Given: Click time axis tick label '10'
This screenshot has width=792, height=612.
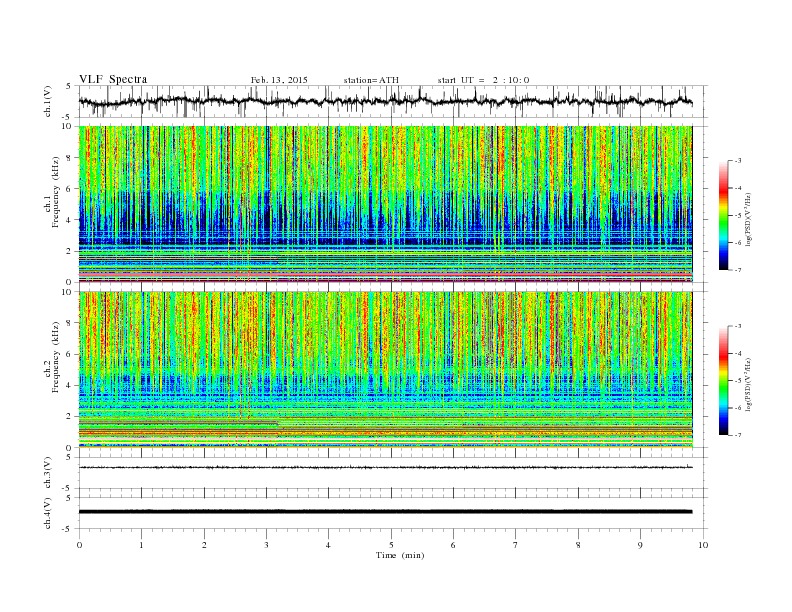Looking at the screenshot, I should pyautogui.click(x=703, y=545).
